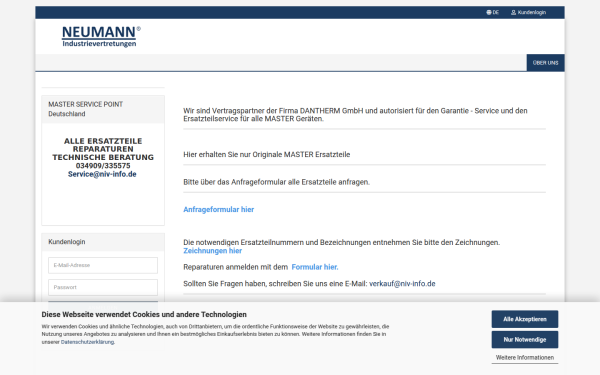
Task: Focus the E-Mail-Adresse input field
Action: 103,265
